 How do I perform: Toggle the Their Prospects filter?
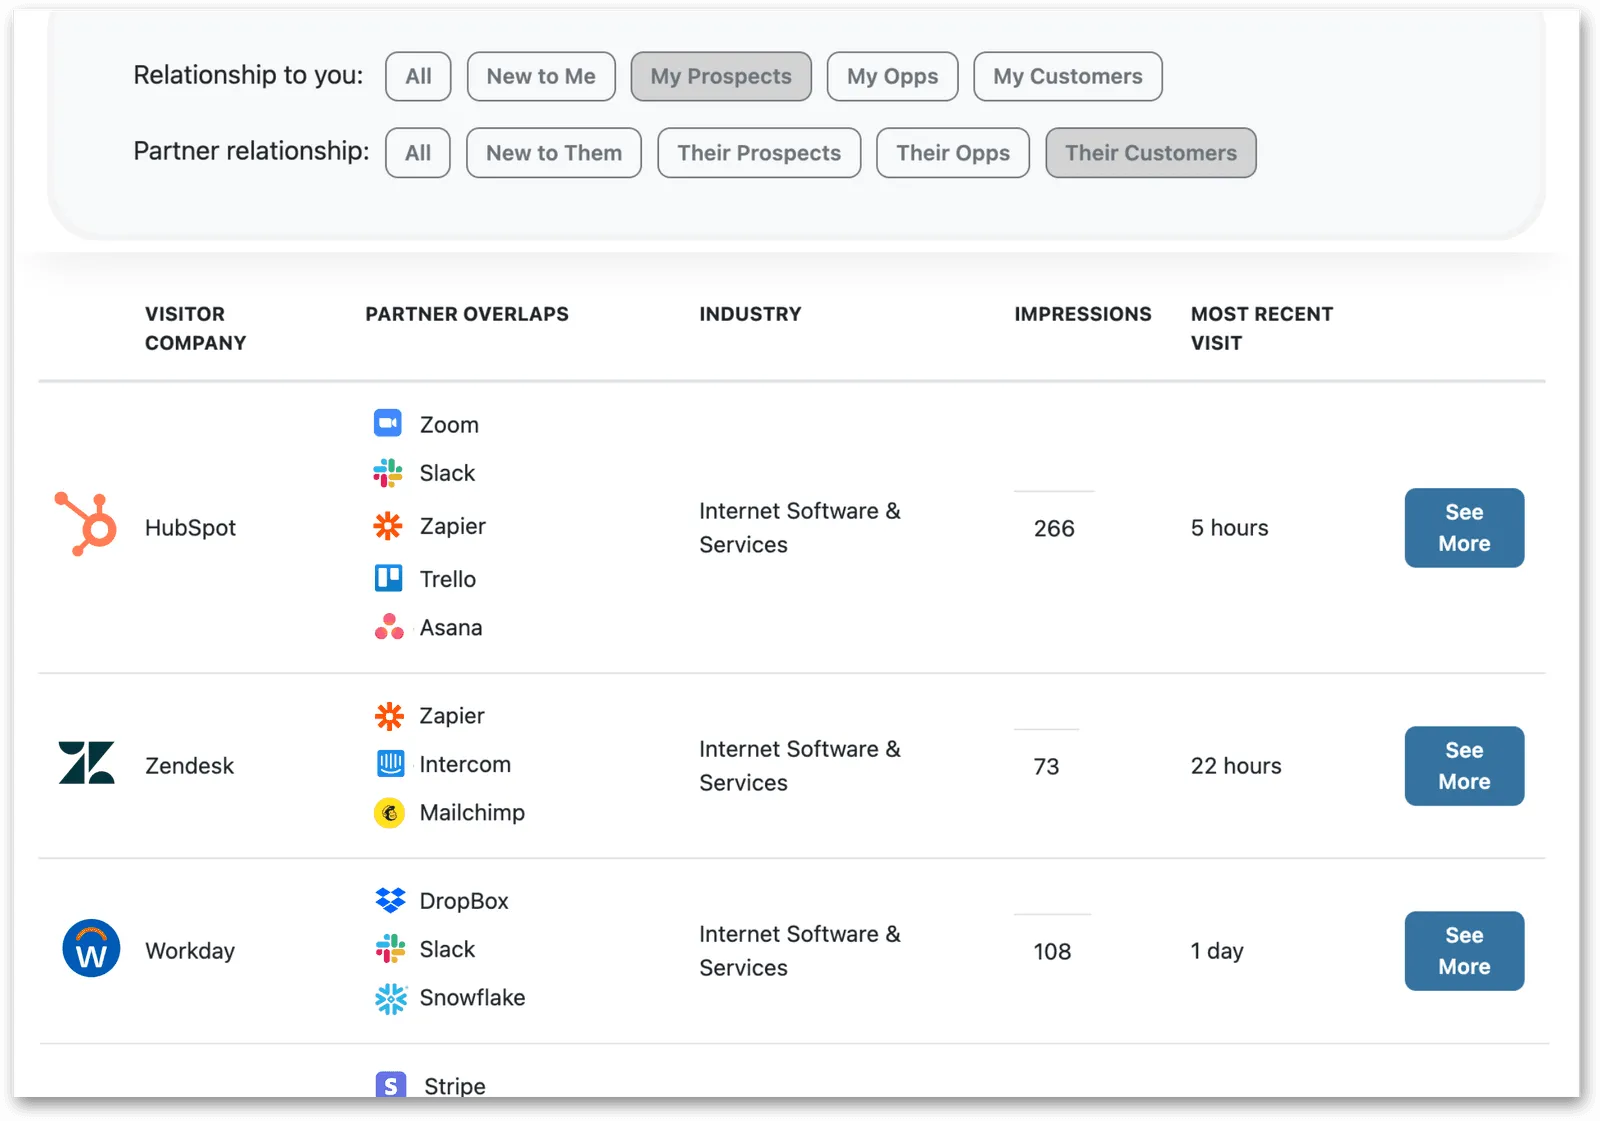point(759,153)
